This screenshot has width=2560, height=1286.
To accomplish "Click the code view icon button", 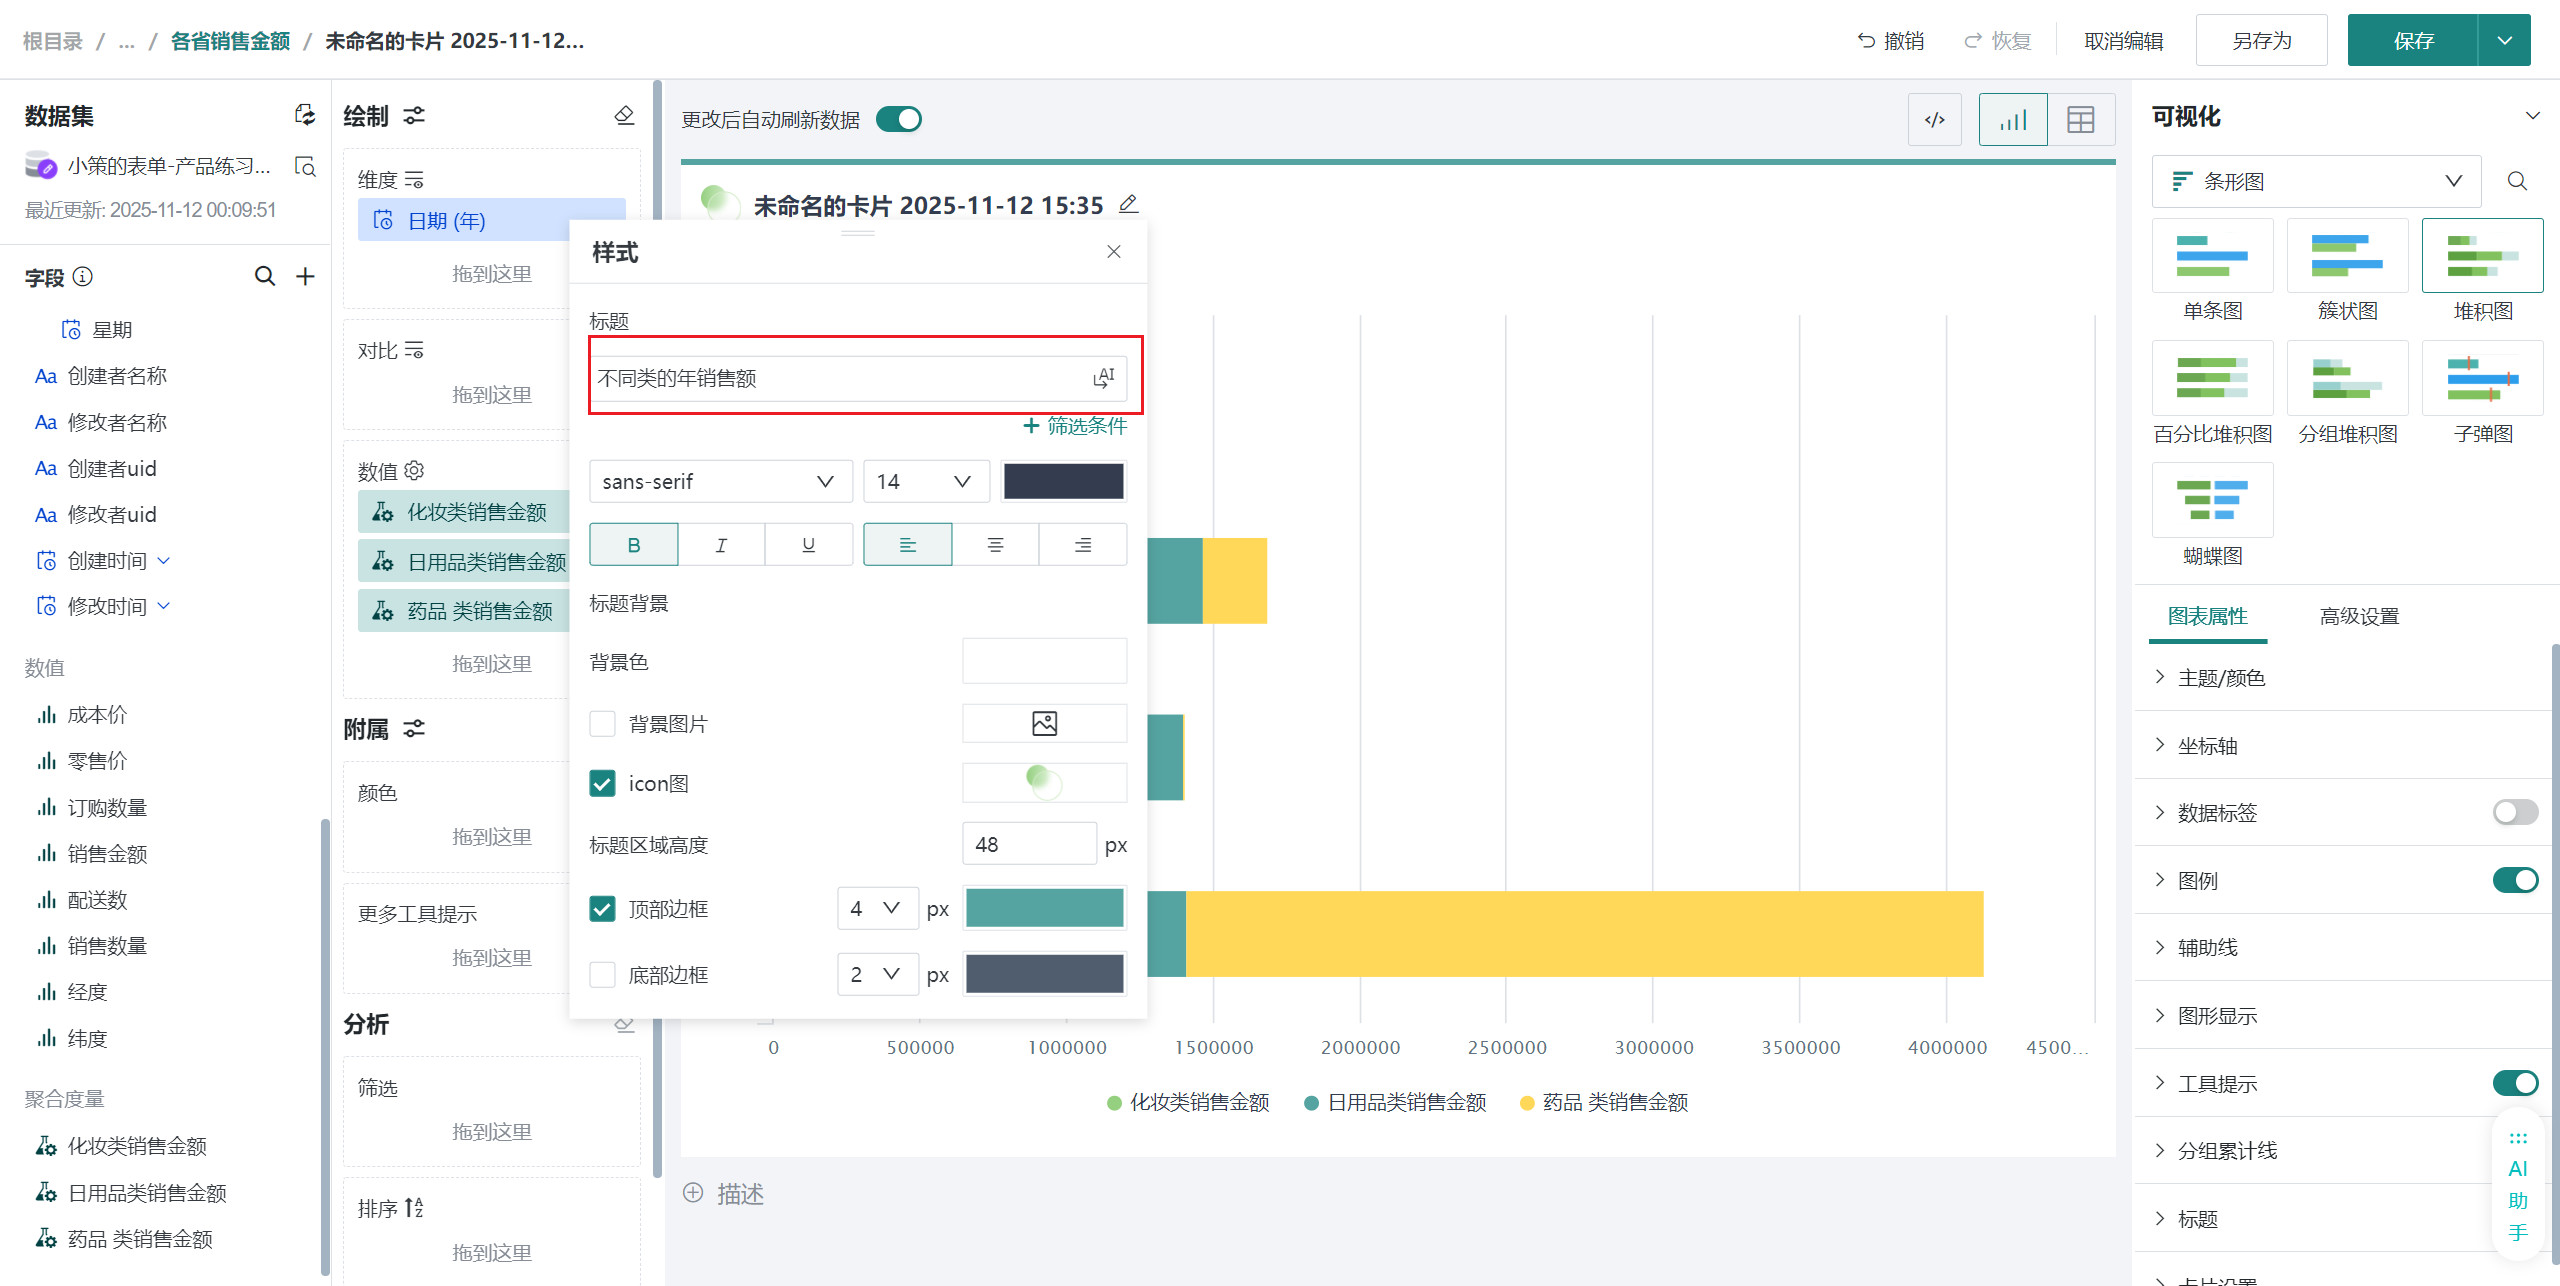I will pyautogui.click(x=1934, y=120).
